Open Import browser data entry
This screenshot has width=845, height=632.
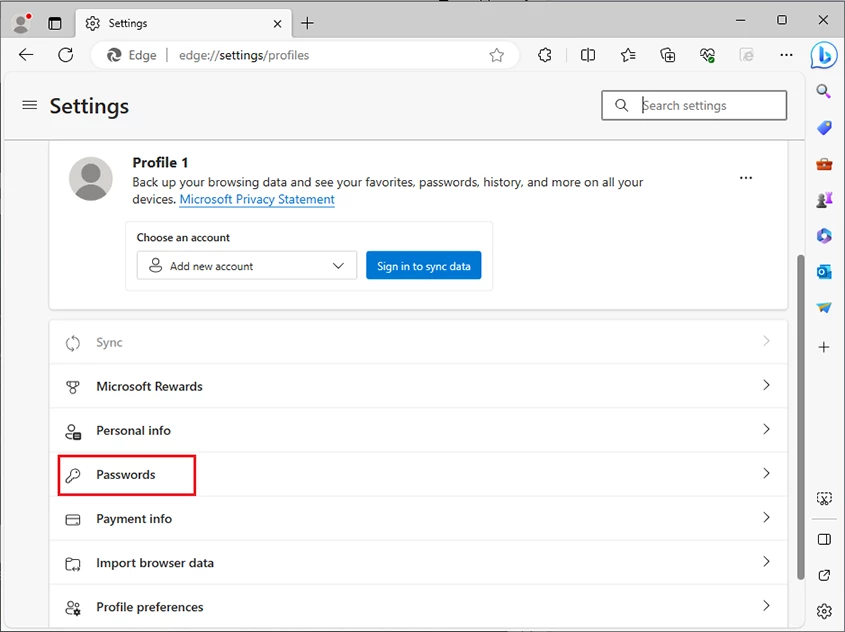[418, 563]
